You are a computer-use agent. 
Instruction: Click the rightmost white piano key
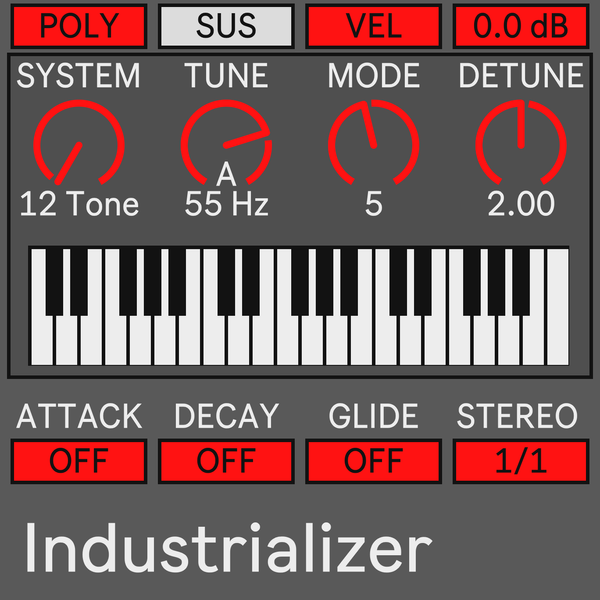pos(558,306)
